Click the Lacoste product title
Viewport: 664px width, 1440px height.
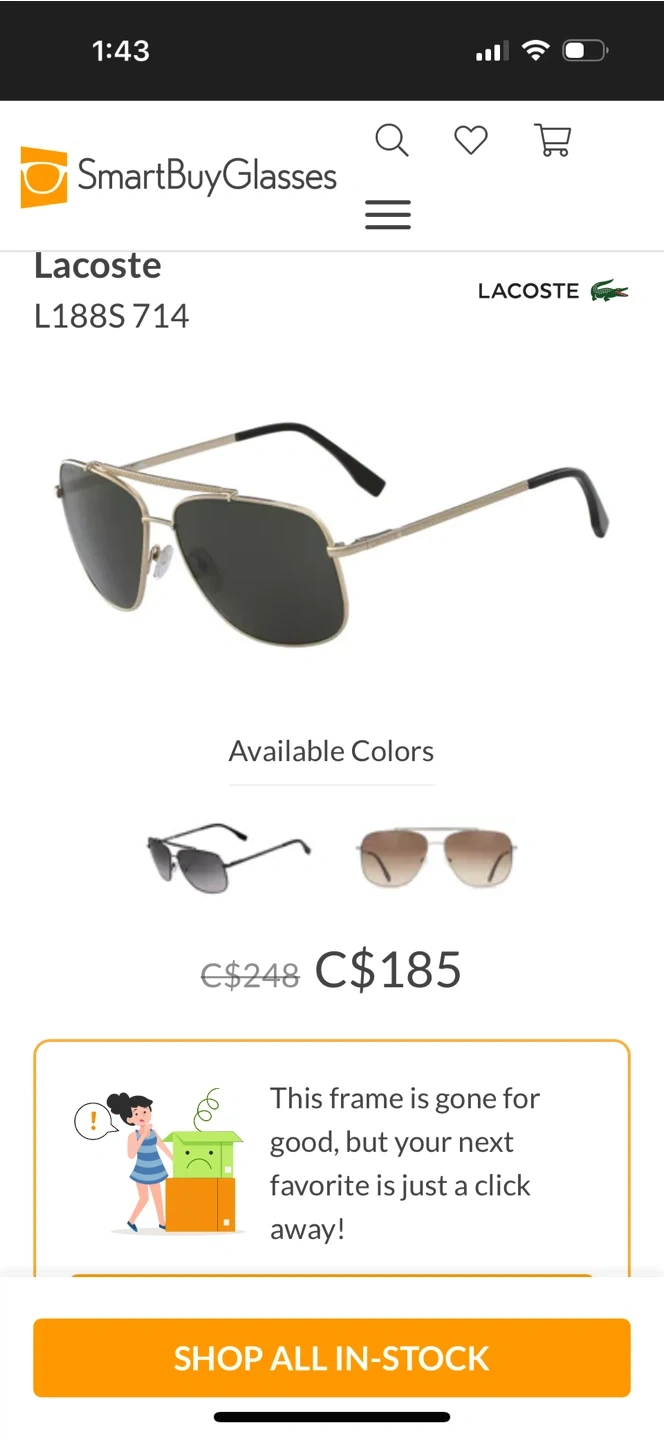[97, 265]
